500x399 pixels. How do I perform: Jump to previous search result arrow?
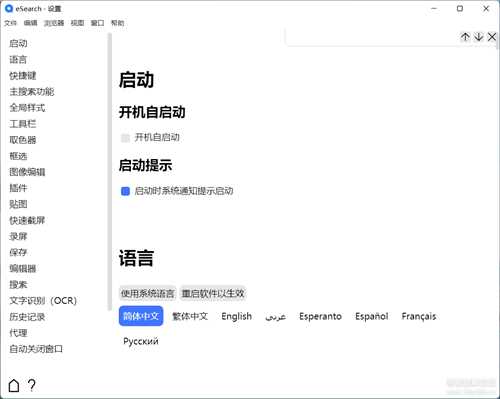pos(465,37)
